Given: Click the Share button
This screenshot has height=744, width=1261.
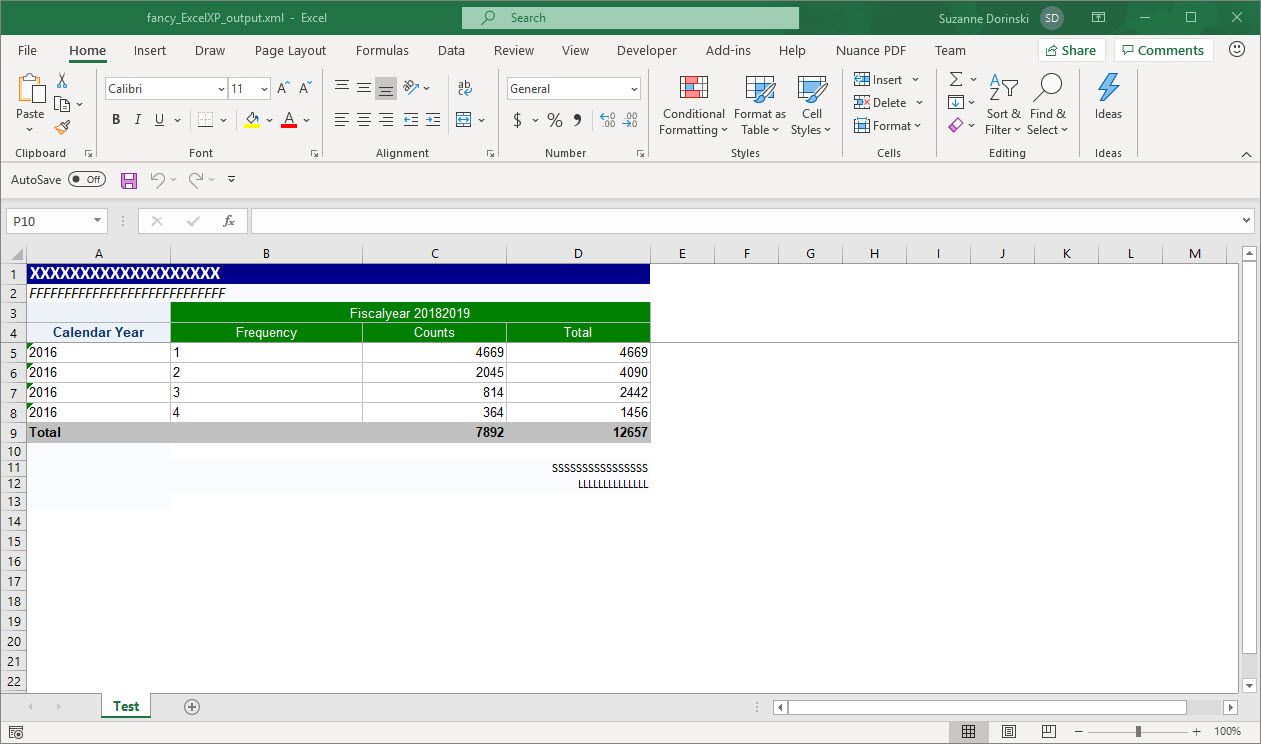Looking at the screenshot, I should point(1070,50).
